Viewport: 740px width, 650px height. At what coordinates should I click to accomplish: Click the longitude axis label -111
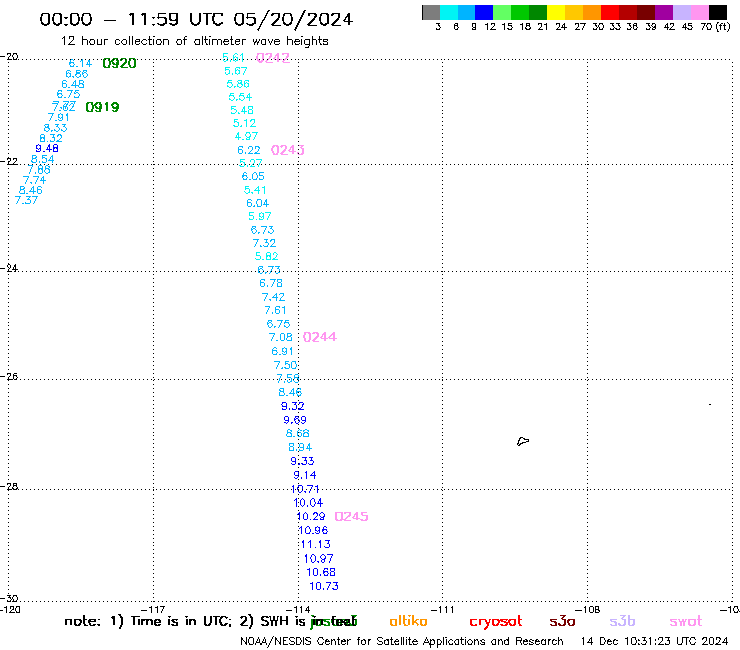pos(443,609)
